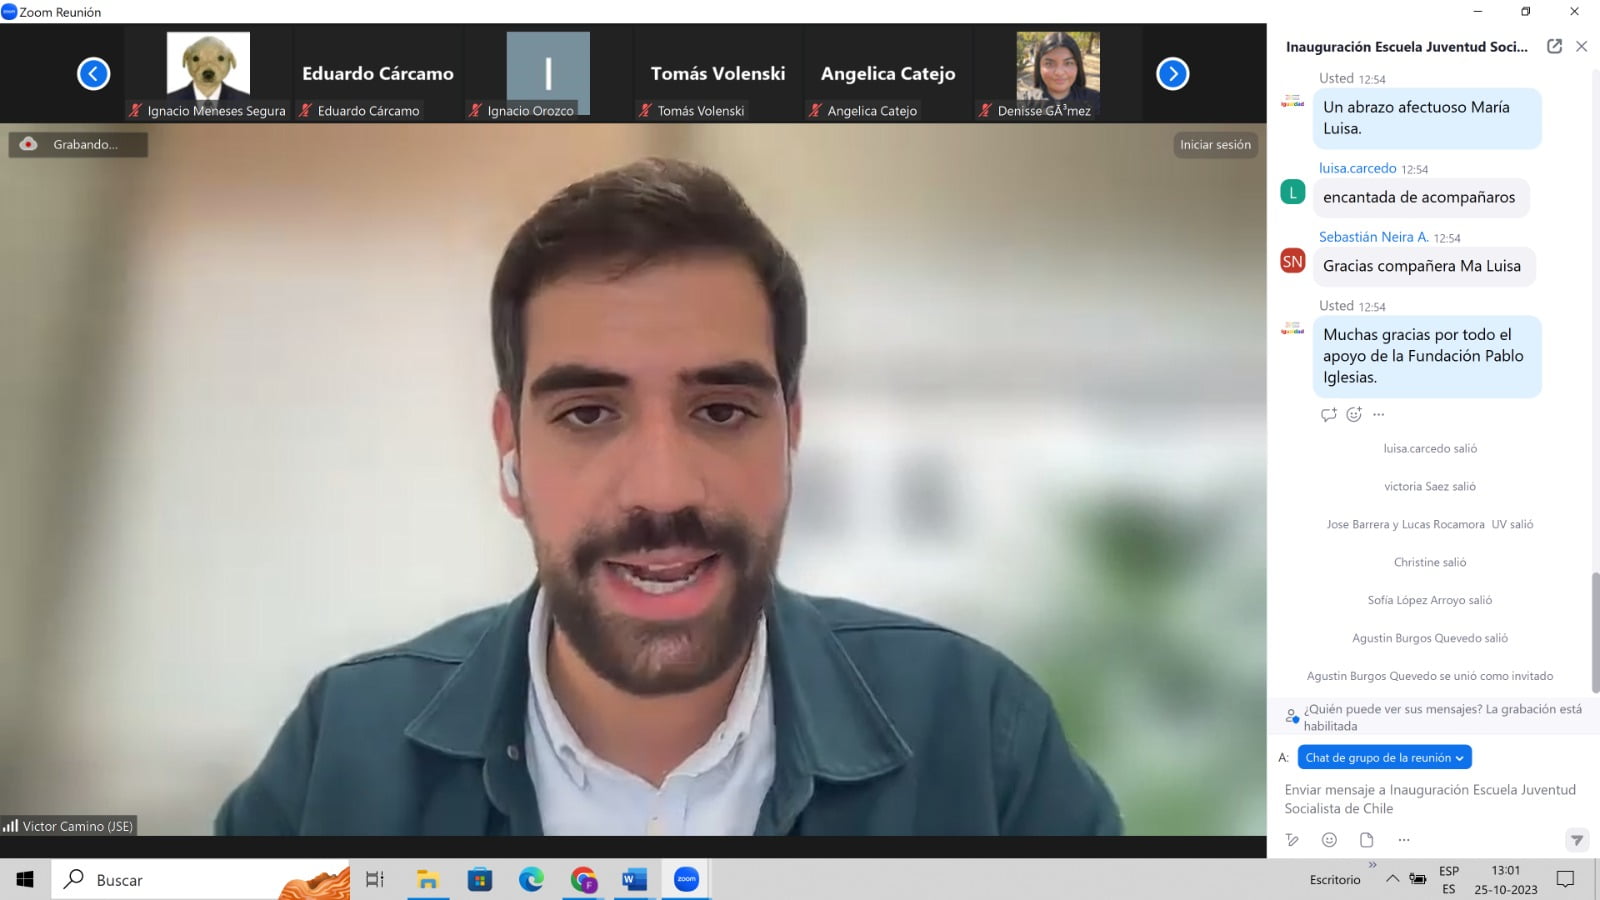Screen dimensions: 1600x900
Task: Click luisa.carcedo sender name link
Action: 1357,168
